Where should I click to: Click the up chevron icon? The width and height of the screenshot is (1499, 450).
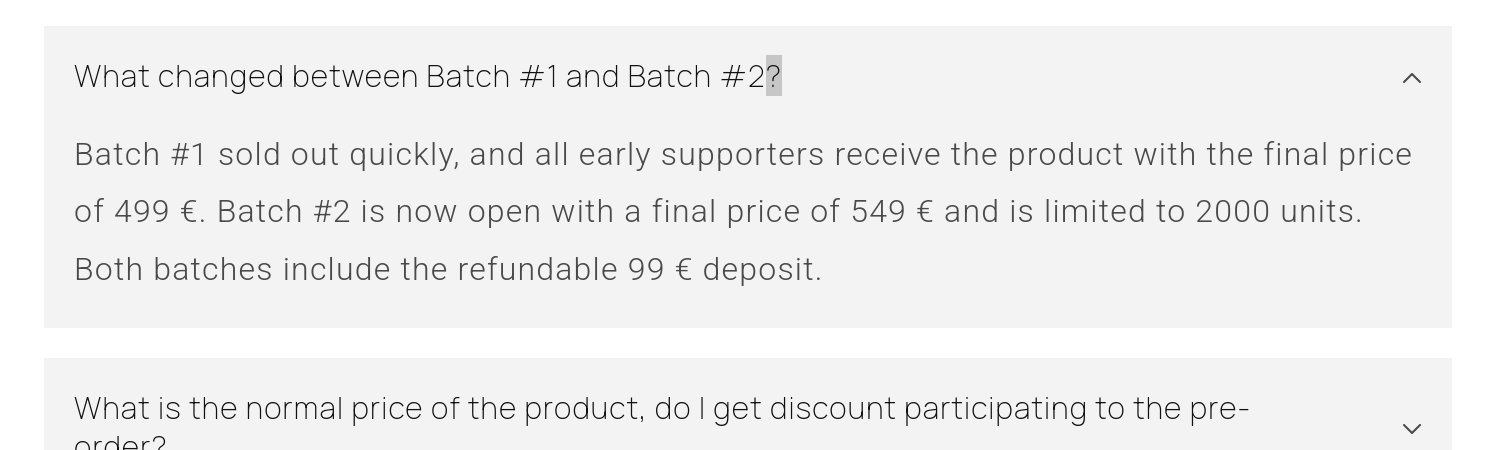pyautogui.click(x=1411, y=78)
